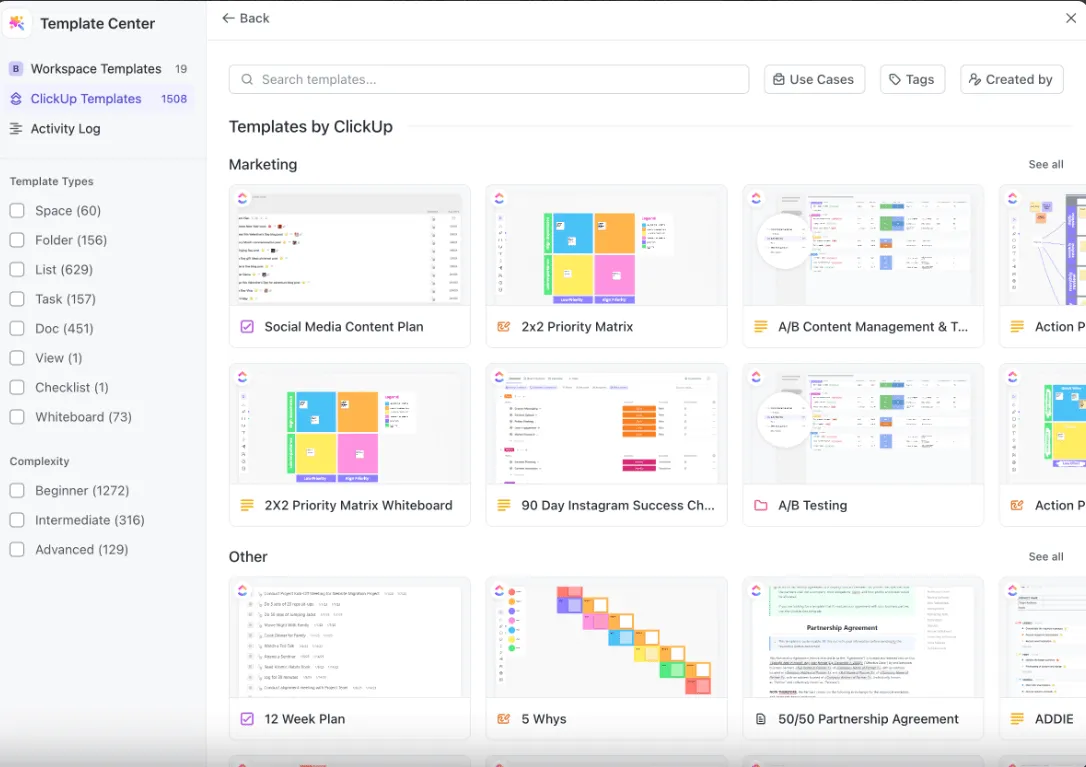Open the 2x2 Priority Matrix thumbnail
This screenshot has height=767, width=1086.
tap(606, 245)
